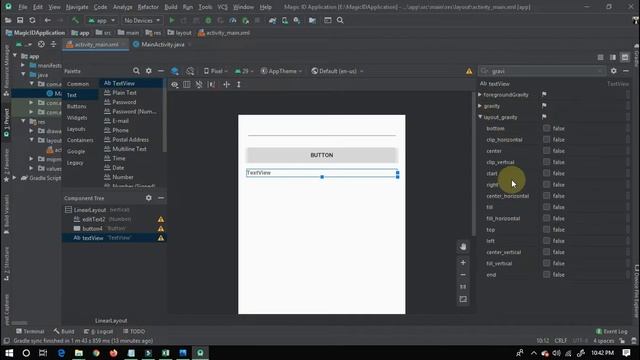This screenshot has width=640, height=360.
Task: Check the clip_vertical checkbox
Action: click(x=546, y=162)
